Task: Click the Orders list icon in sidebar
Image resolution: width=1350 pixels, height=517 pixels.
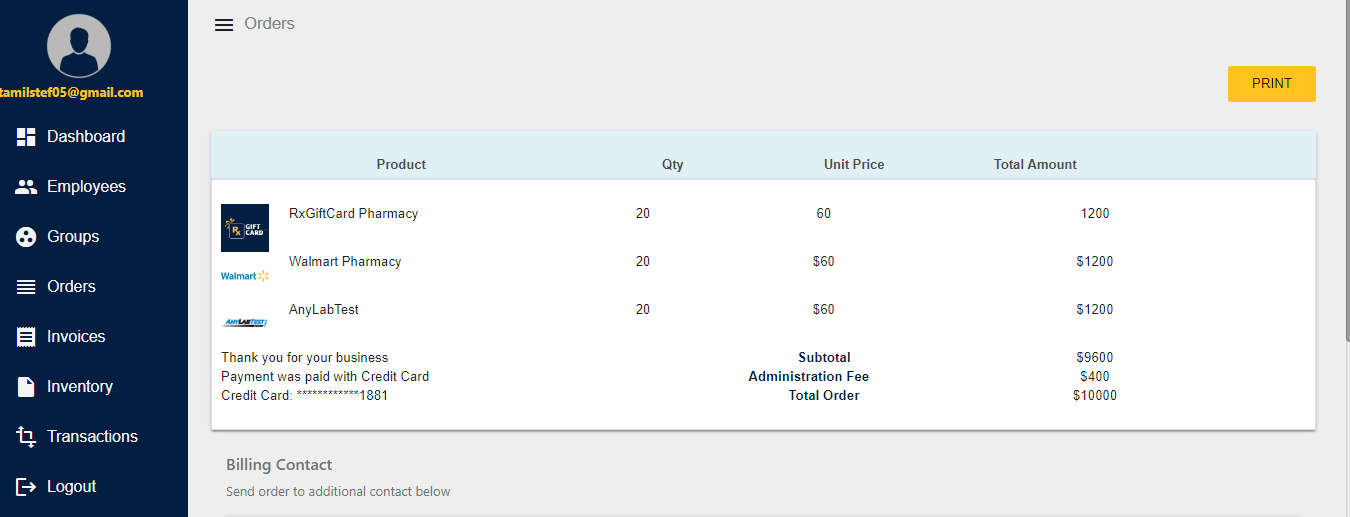Action: (x=26, y=287)
